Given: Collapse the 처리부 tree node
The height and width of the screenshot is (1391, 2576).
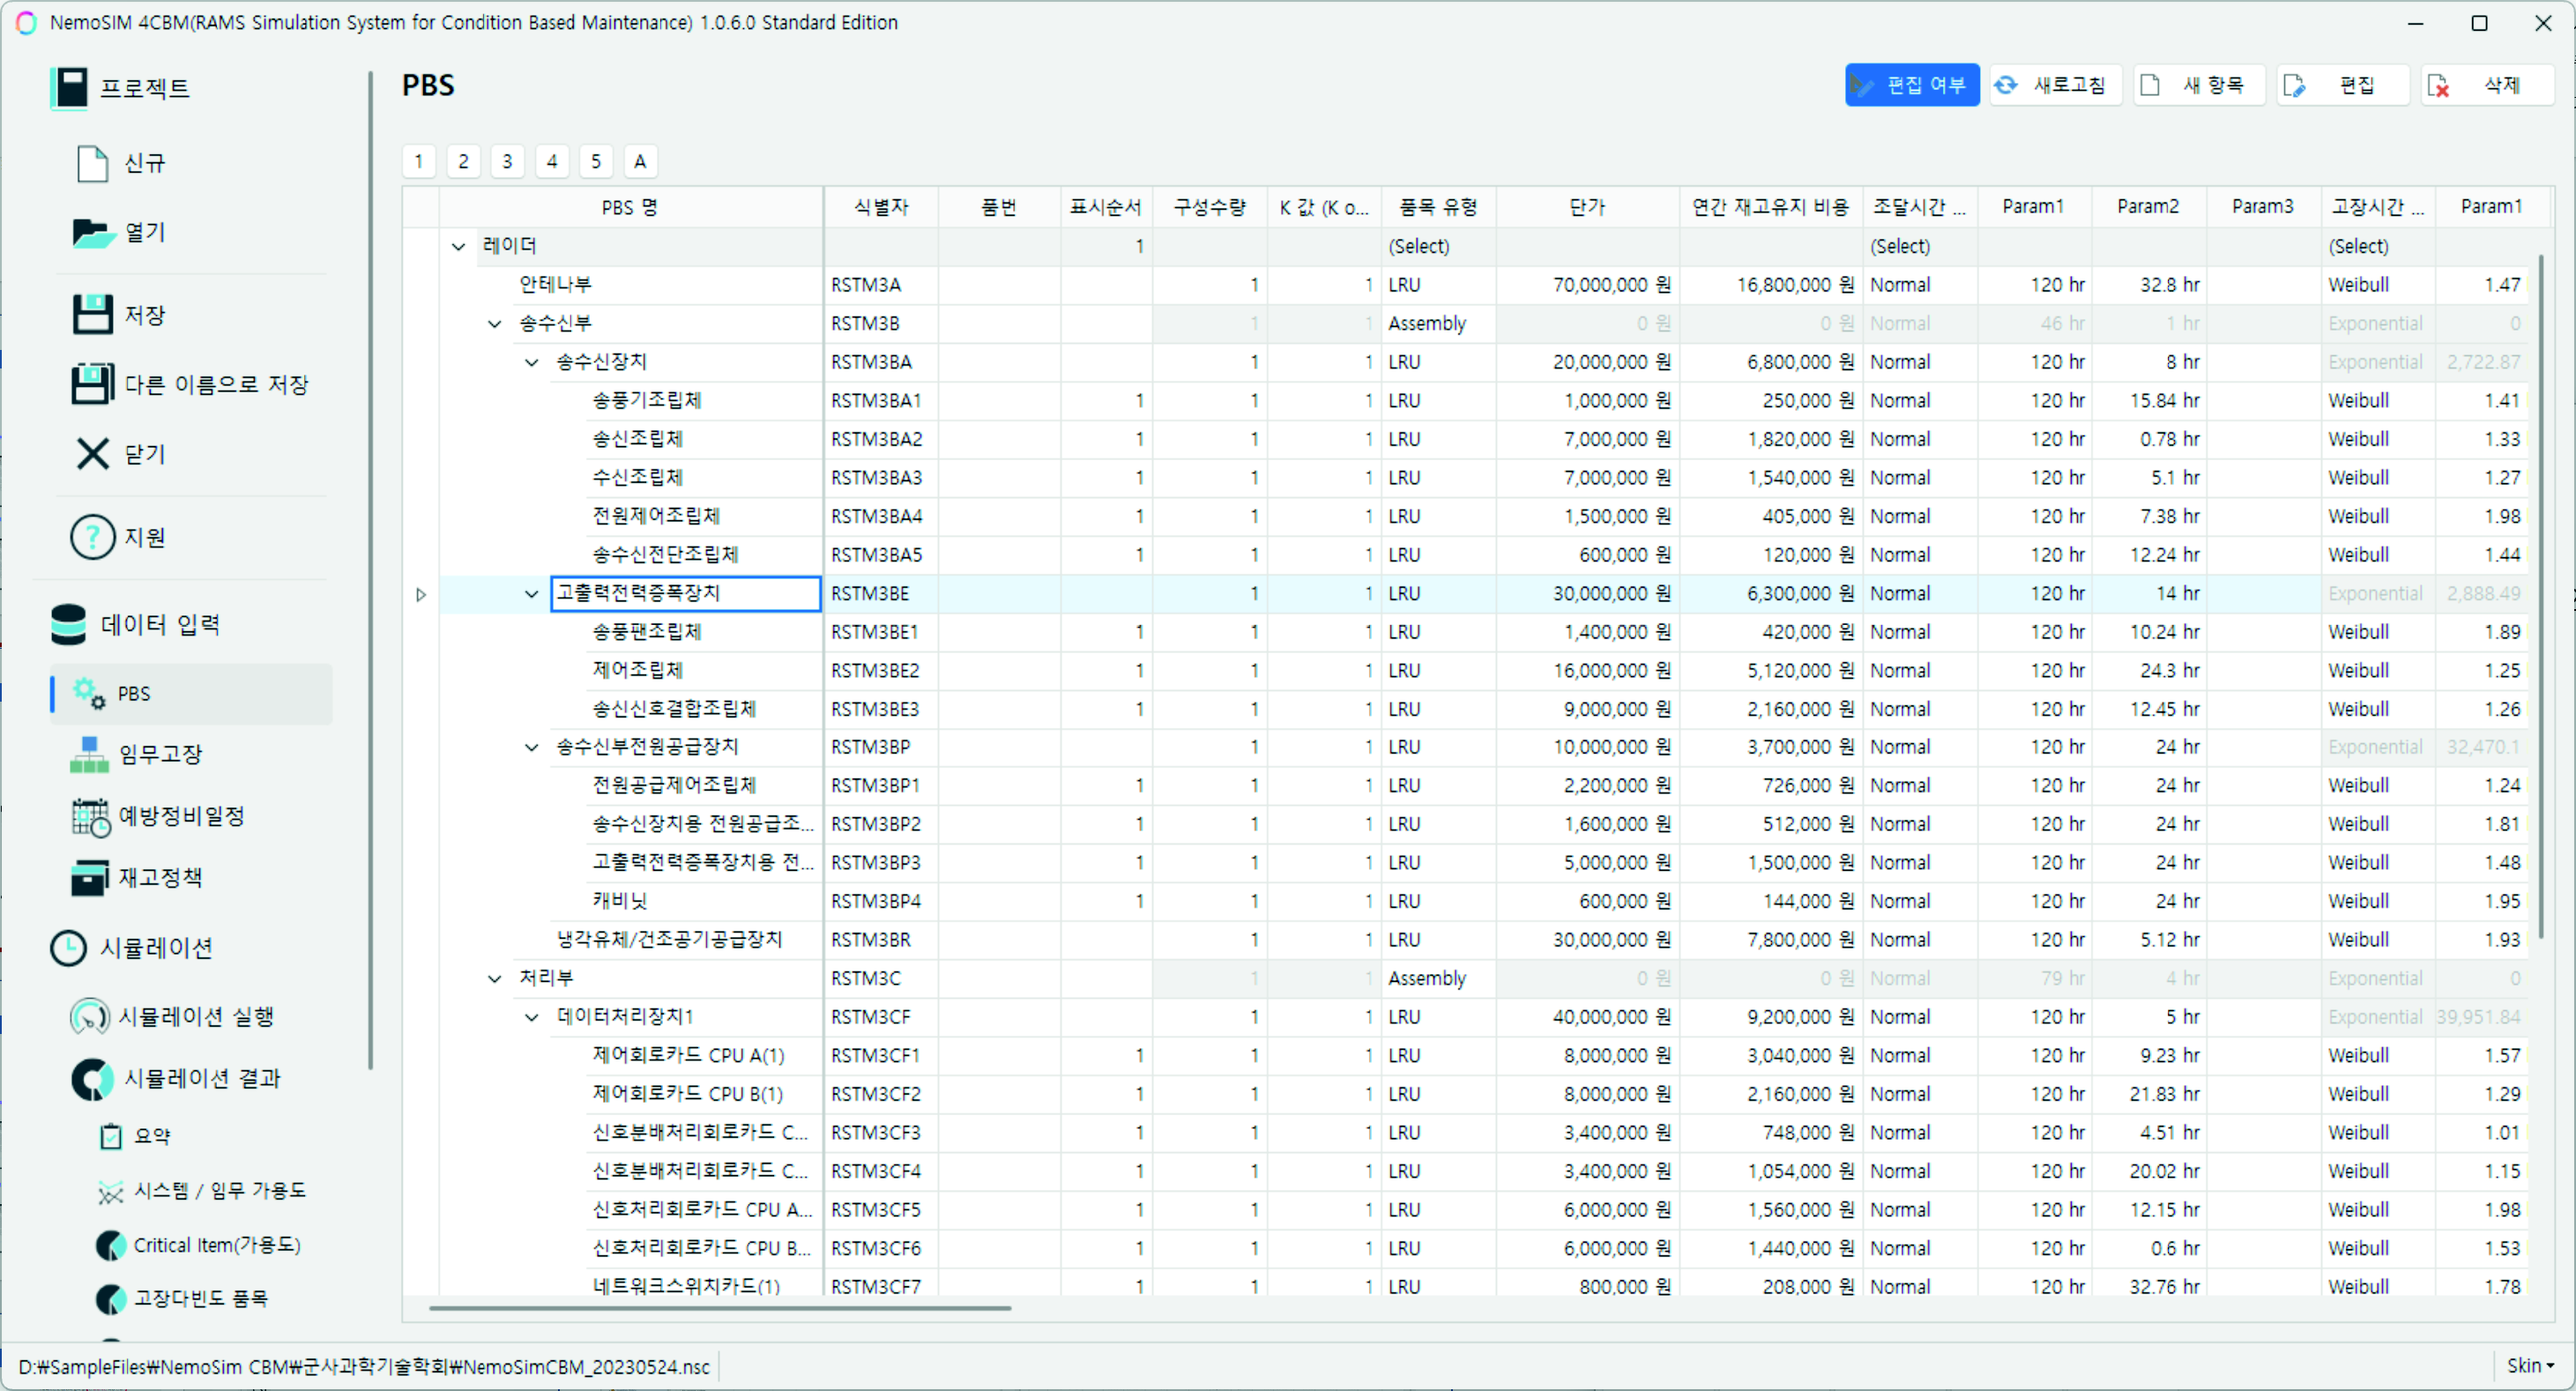Looking at the screenshot, I should pos(494,978).
